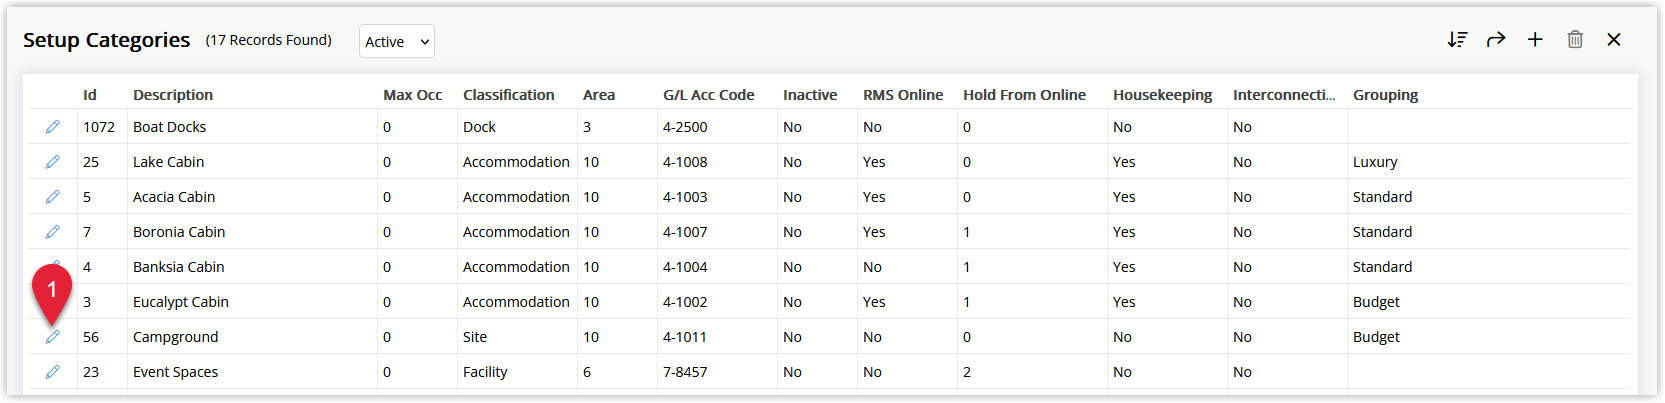Viewport: 1665px width, 403px height.
Task: Click G/L code 4-1002
Action: coord(685,302)
